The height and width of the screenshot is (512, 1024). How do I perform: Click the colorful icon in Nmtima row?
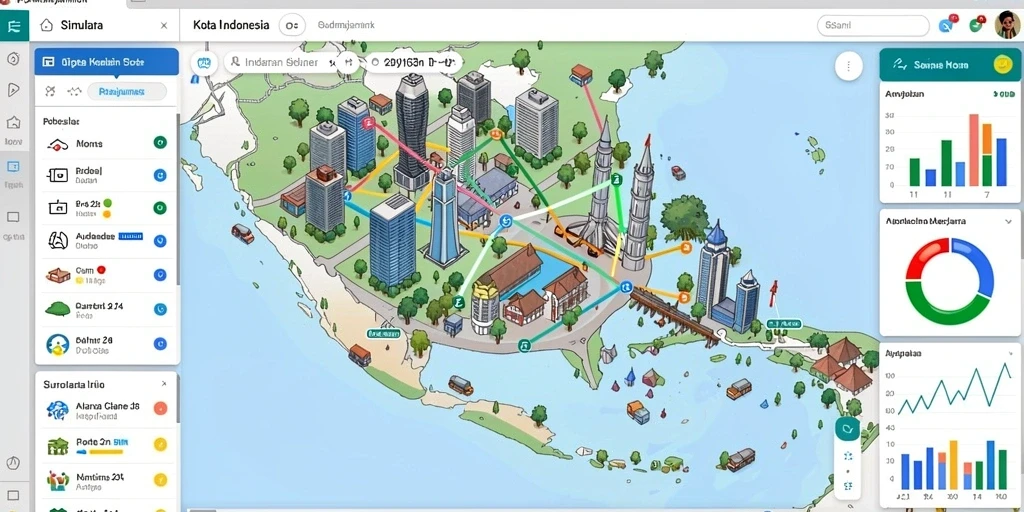[57, 481]
